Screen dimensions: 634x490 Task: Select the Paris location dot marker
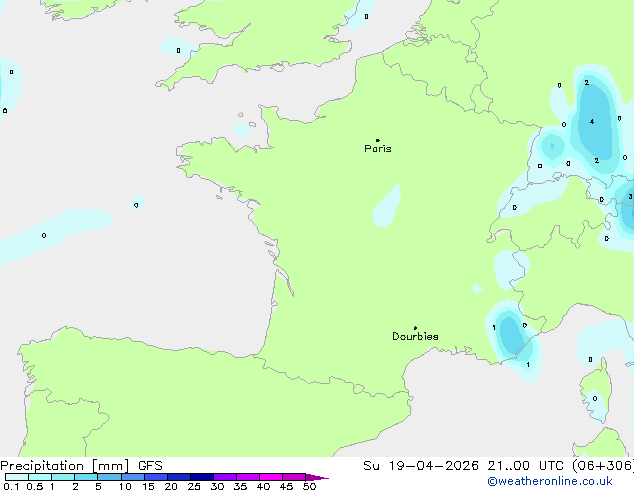pyautogui.click(x=378, y=140)
